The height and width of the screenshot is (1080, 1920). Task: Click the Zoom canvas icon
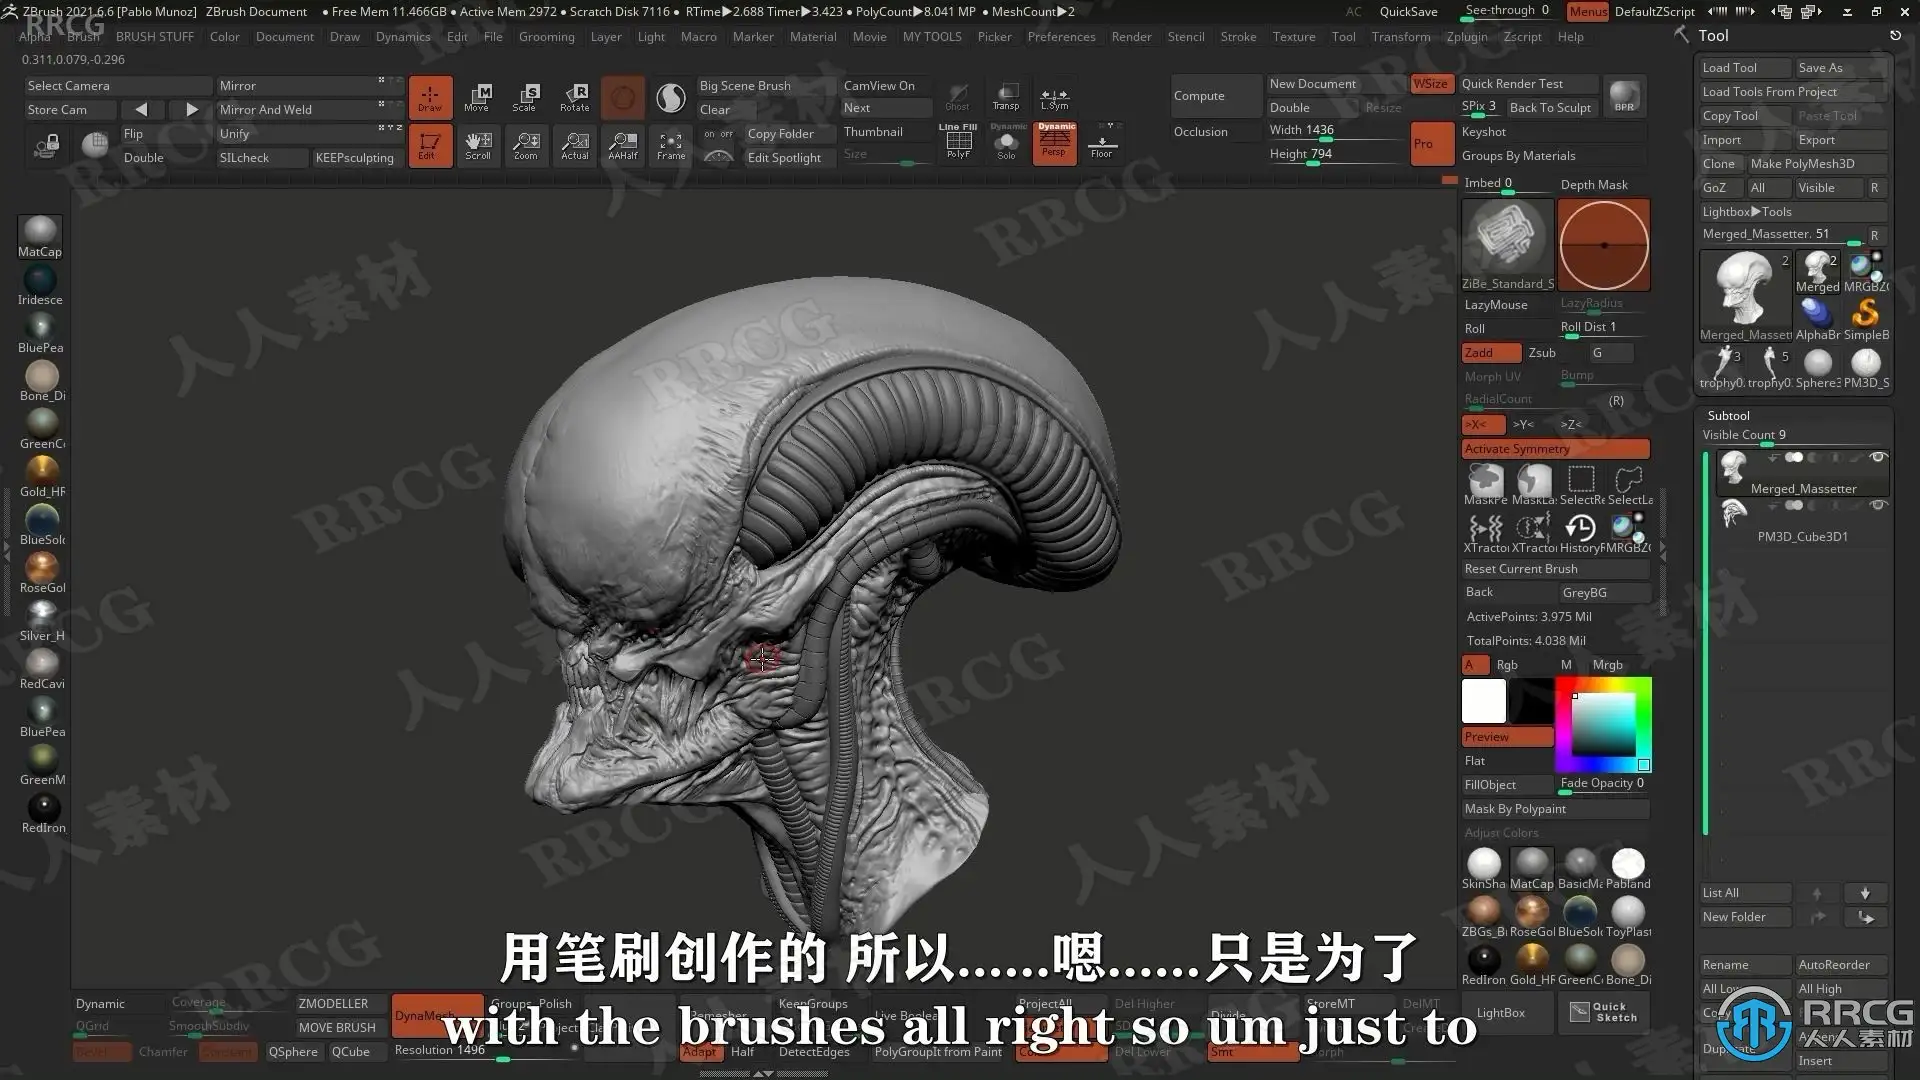pyautogui.click(x=526, y=145)
